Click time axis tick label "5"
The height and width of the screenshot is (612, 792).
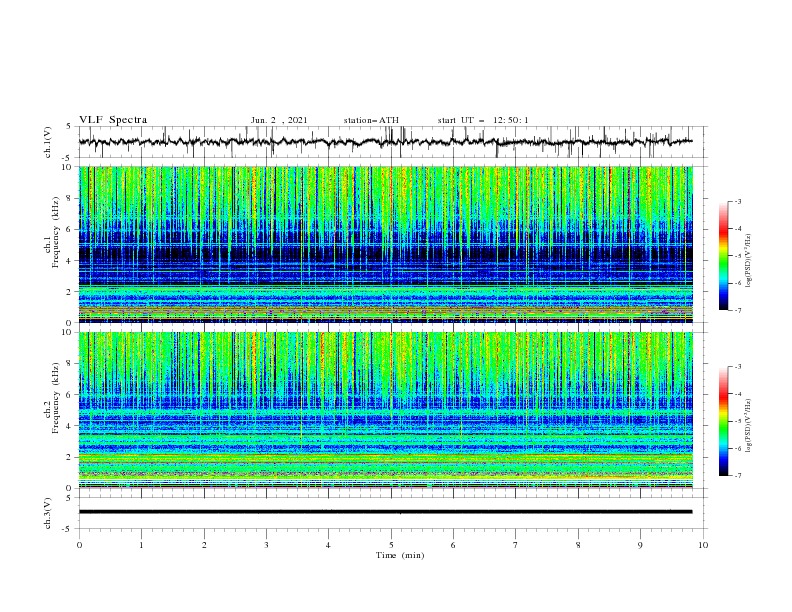coord(391,545)
